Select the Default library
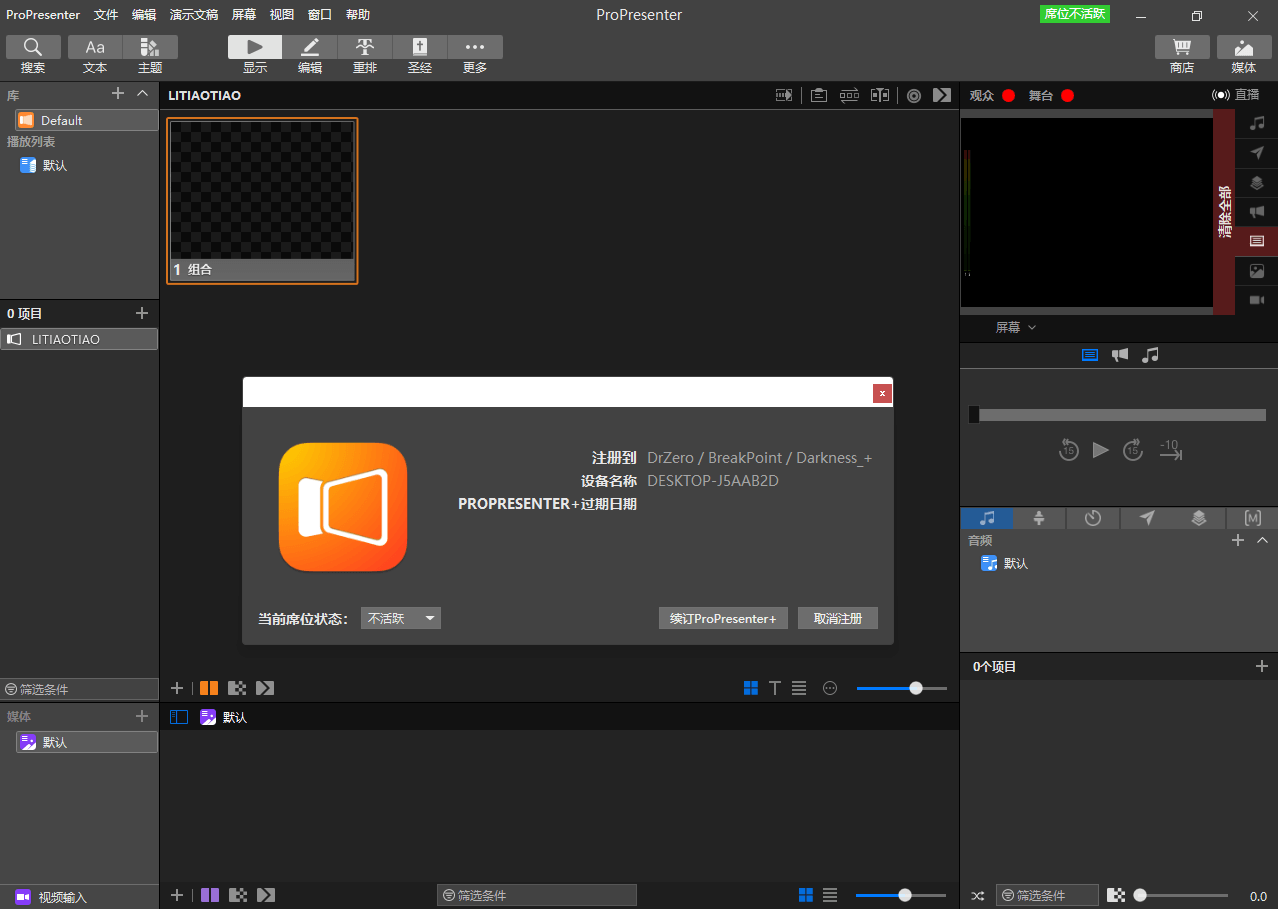This screenshot has width=1278, height=909. pyautogui.click(x=87, y=120)
